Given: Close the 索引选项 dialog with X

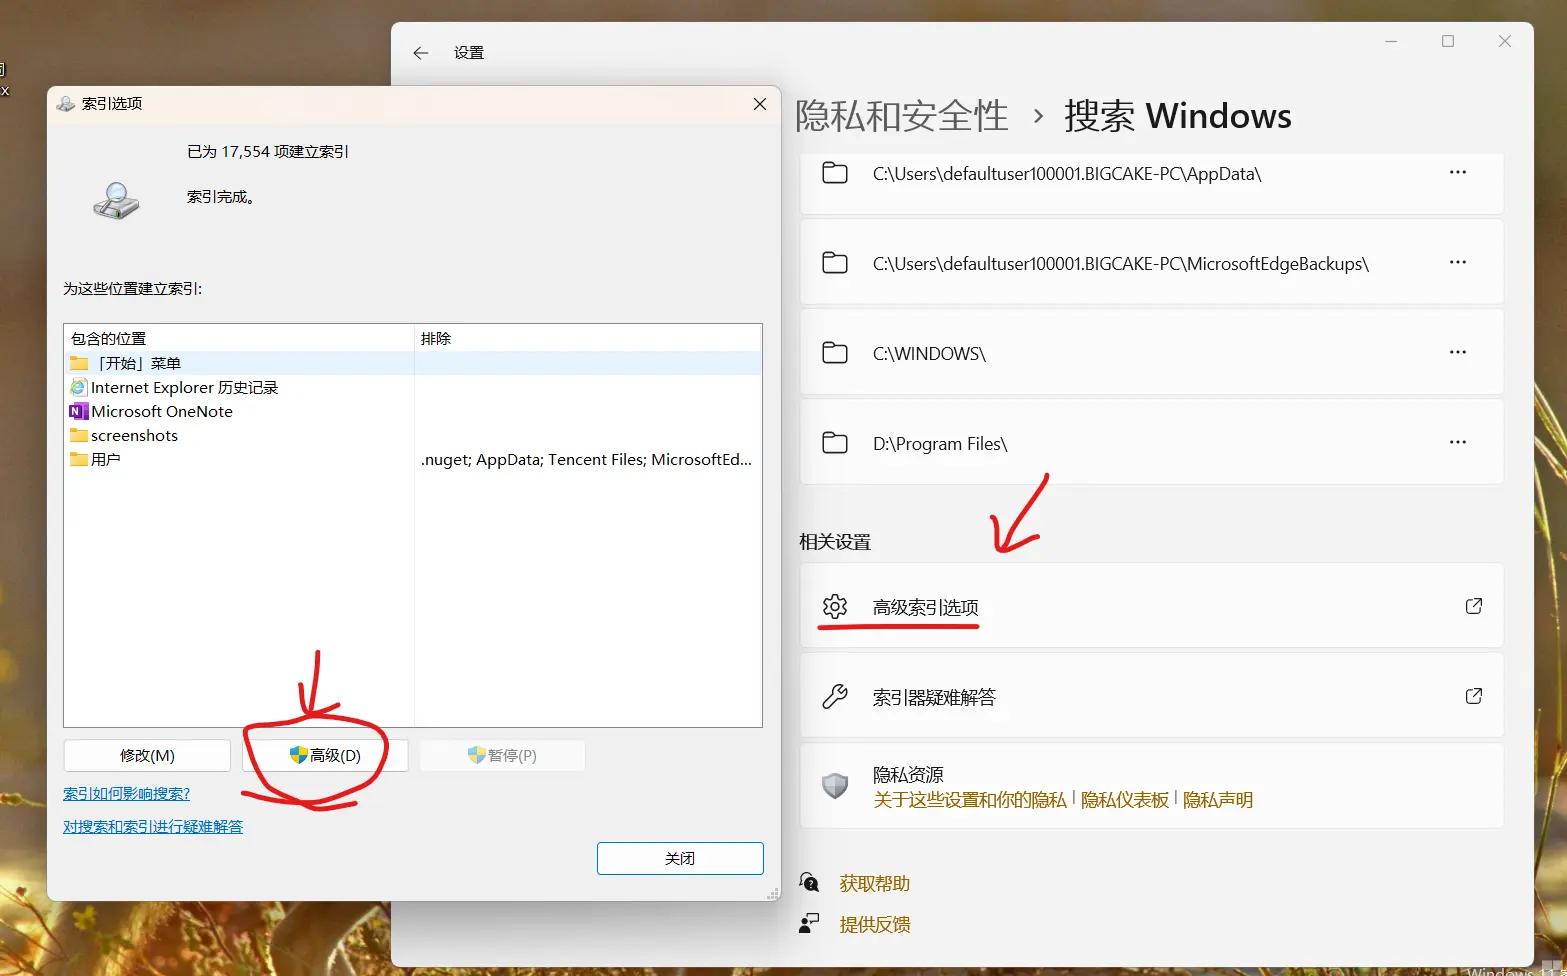Looking at the screenshot, I should tap(760, 104).
